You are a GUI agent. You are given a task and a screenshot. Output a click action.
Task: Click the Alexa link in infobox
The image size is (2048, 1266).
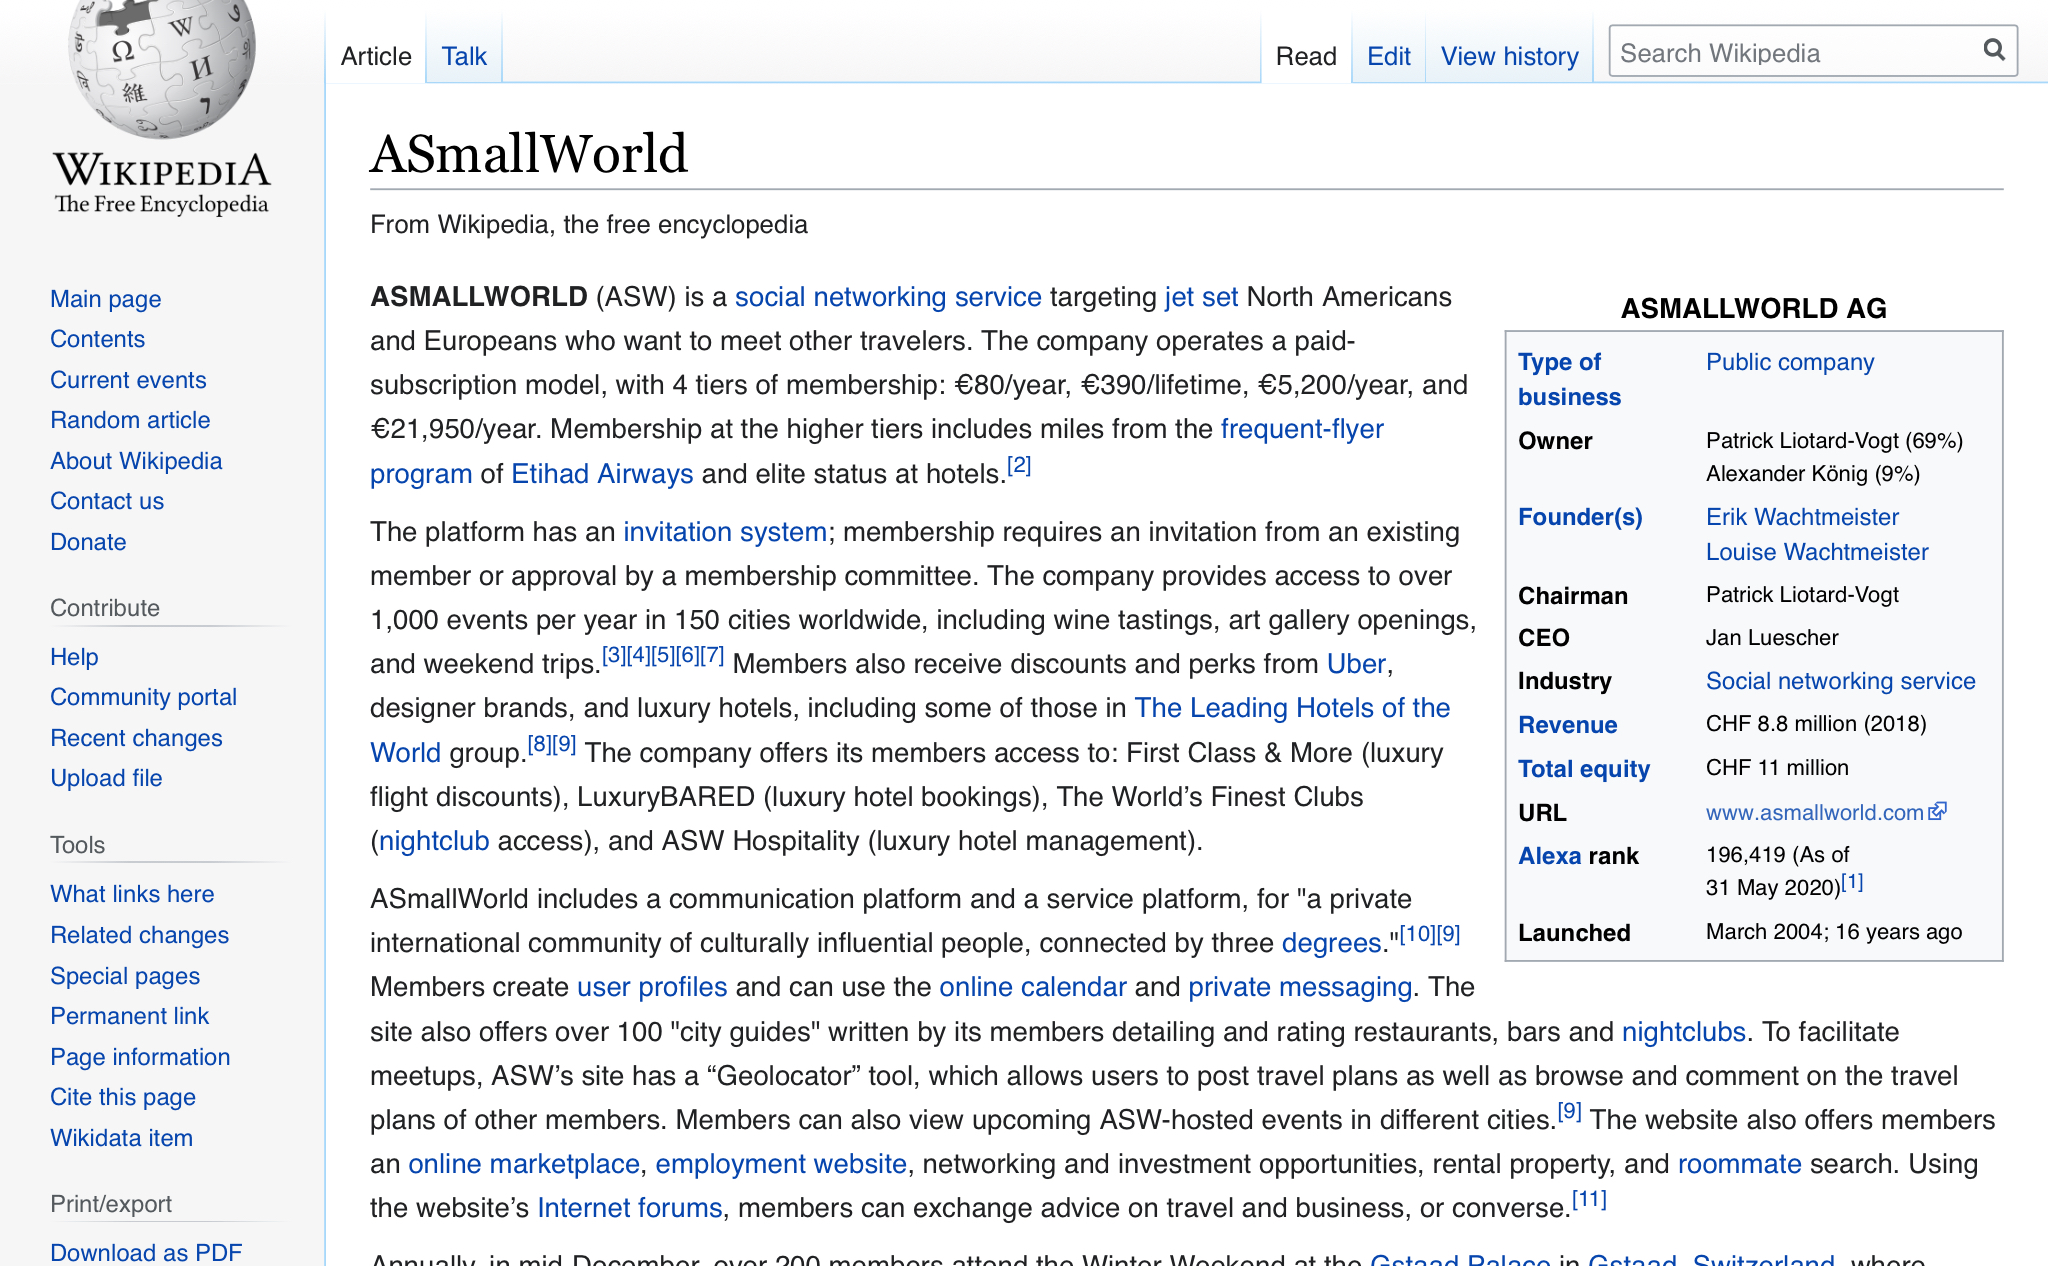(x=1549, y=856)
